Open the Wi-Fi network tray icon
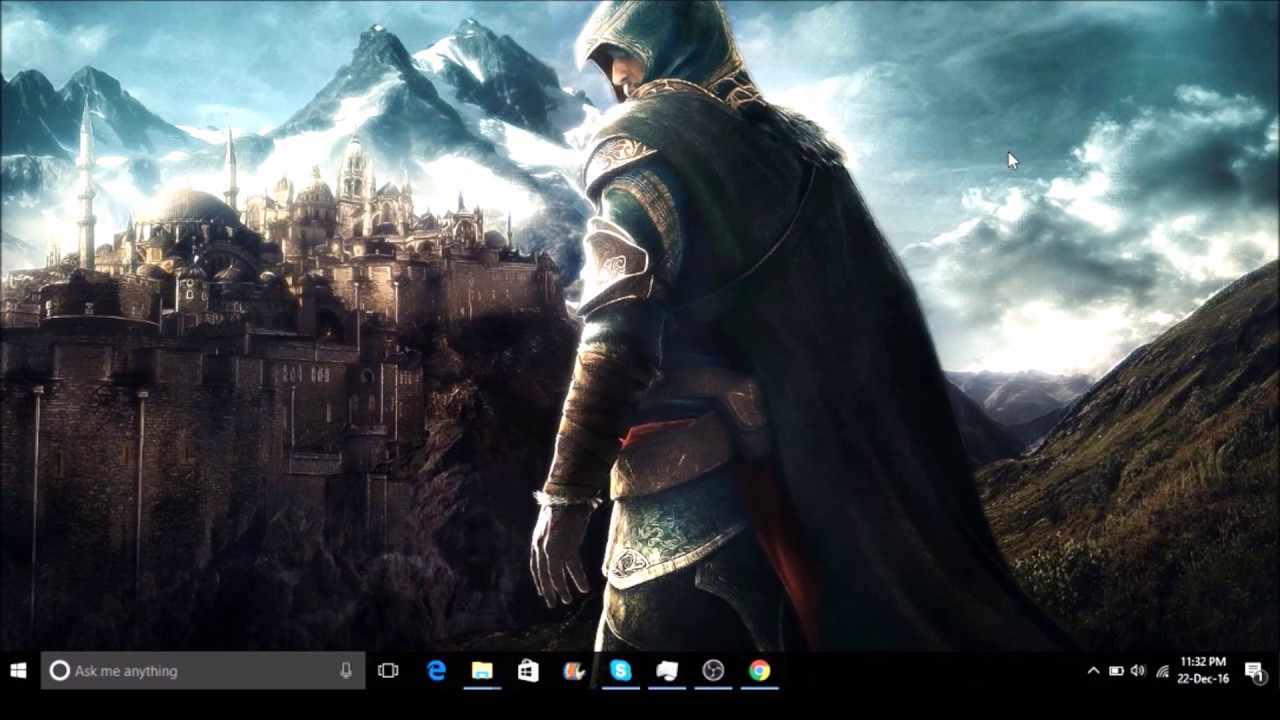 pyautogui.click(x=1162, y=671)
